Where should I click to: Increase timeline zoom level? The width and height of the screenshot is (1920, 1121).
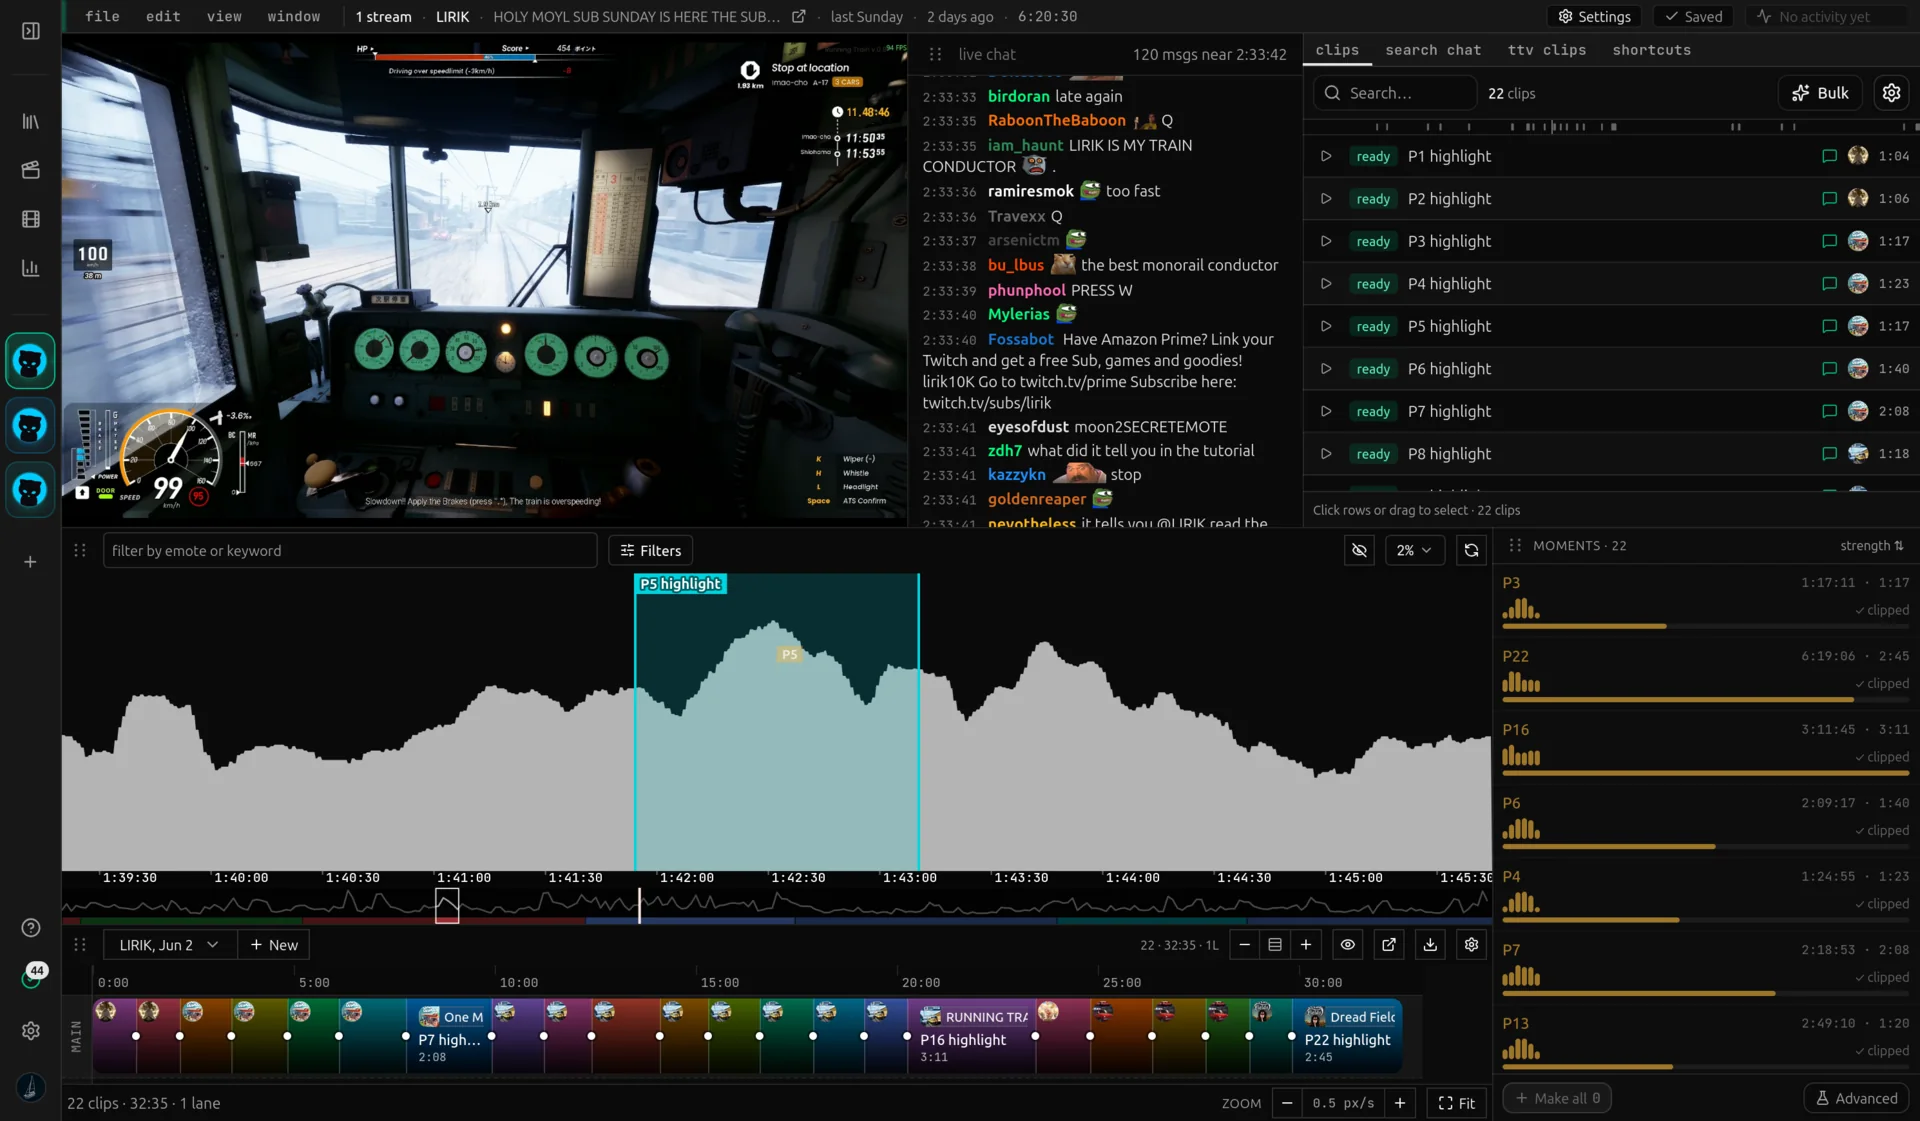pos(1400,1104)
